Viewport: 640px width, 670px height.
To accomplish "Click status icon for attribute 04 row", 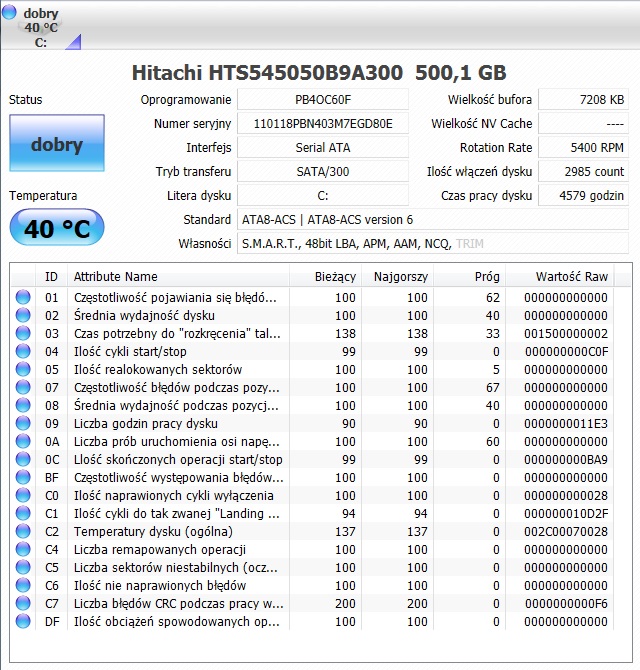I will (x=23, y=351).
